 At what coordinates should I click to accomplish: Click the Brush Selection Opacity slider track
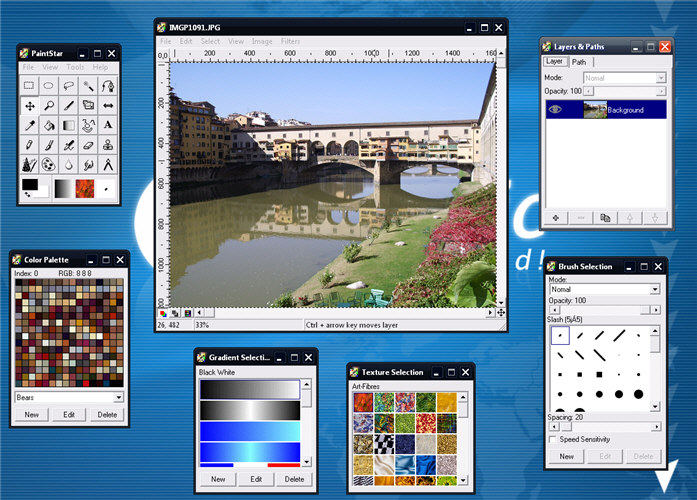605,310
